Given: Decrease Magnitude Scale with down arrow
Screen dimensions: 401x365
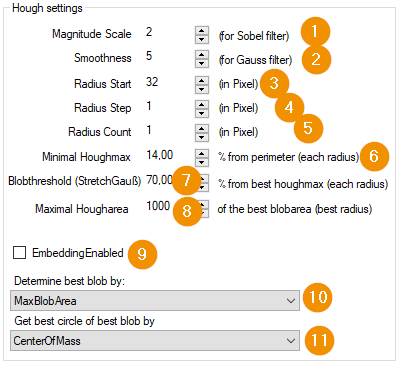Looking at the screenshot, I should (x=202, y=40).
